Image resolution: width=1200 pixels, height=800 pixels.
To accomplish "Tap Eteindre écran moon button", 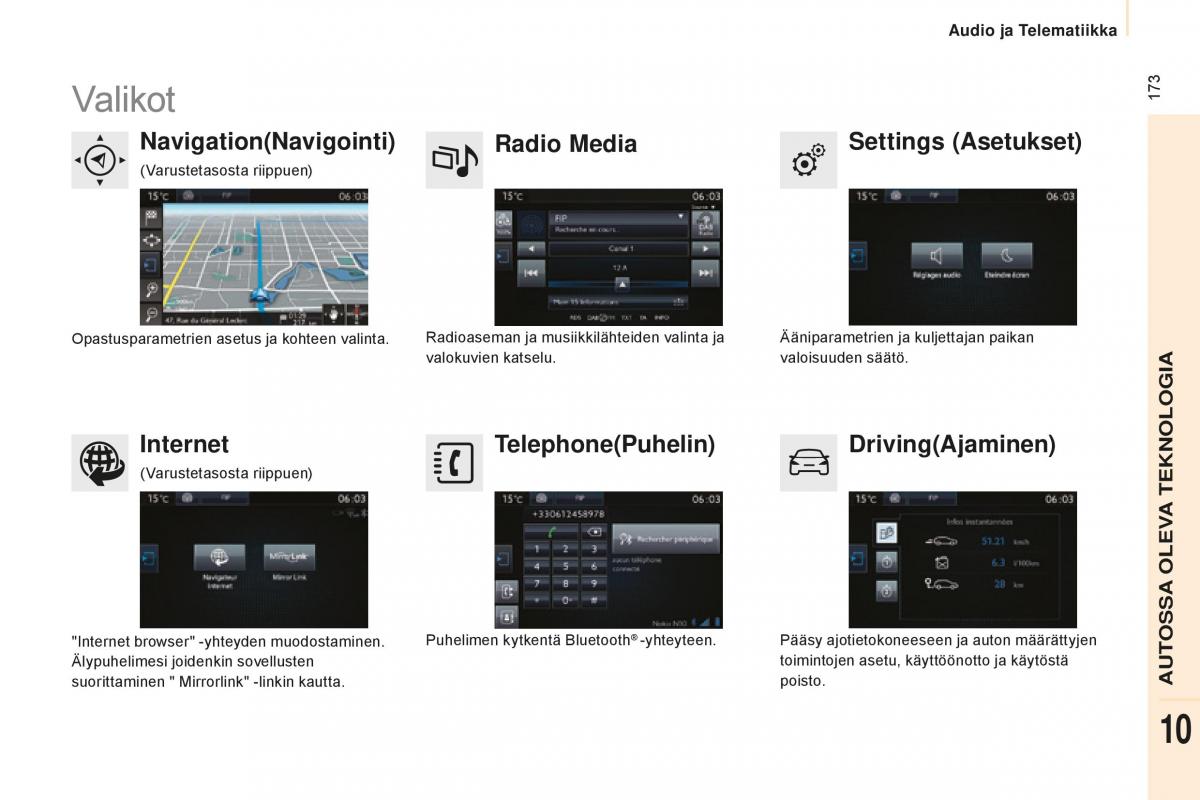I will tap(1006, 256).
